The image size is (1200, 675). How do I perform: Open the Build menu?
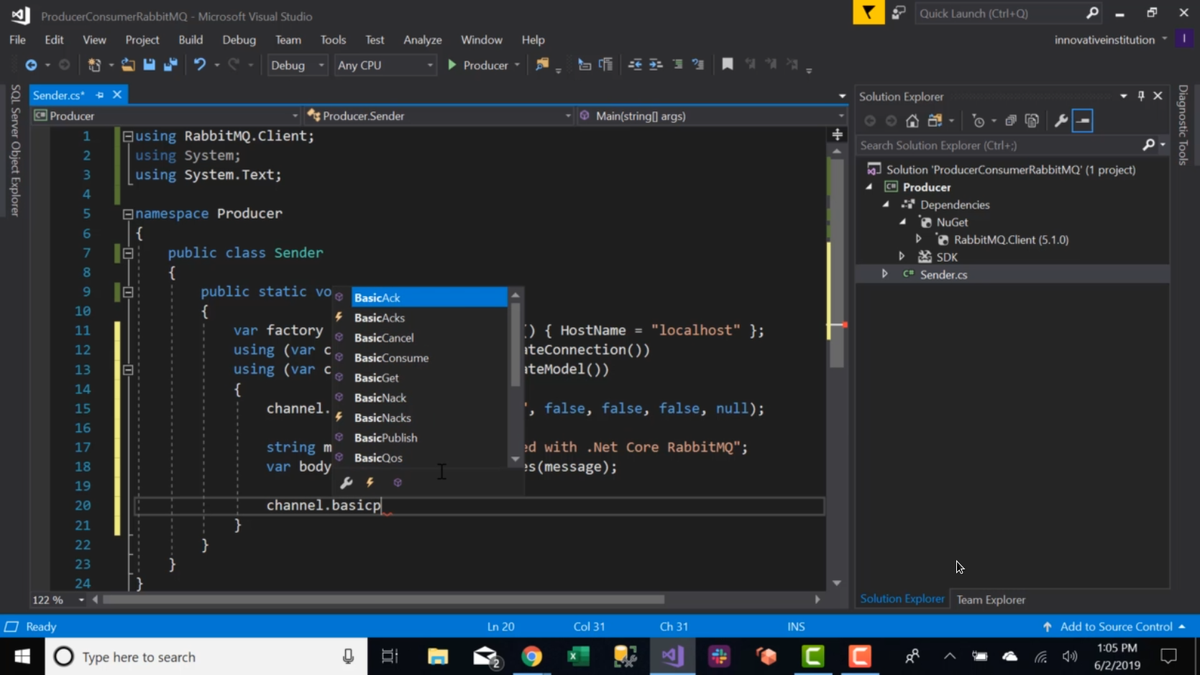coord(190,40)
